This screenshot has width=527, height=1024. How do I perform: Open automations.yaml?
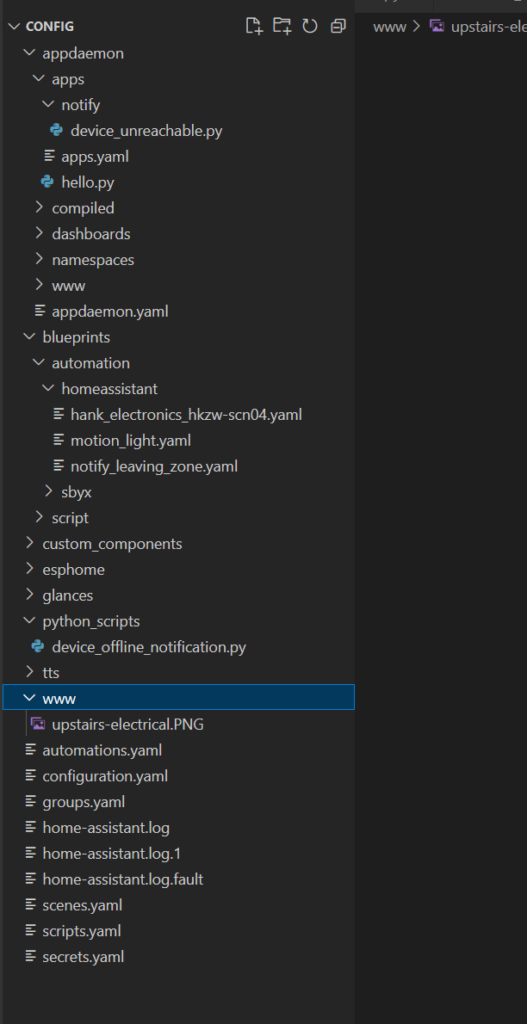102,750
